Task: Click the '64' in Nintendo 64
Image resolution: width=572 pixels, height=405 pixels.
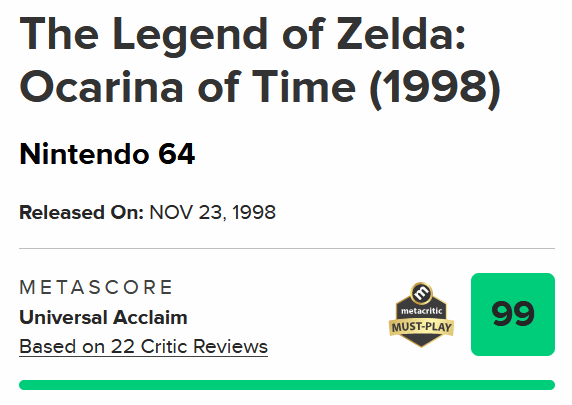Action: click(x=177, y=154)
